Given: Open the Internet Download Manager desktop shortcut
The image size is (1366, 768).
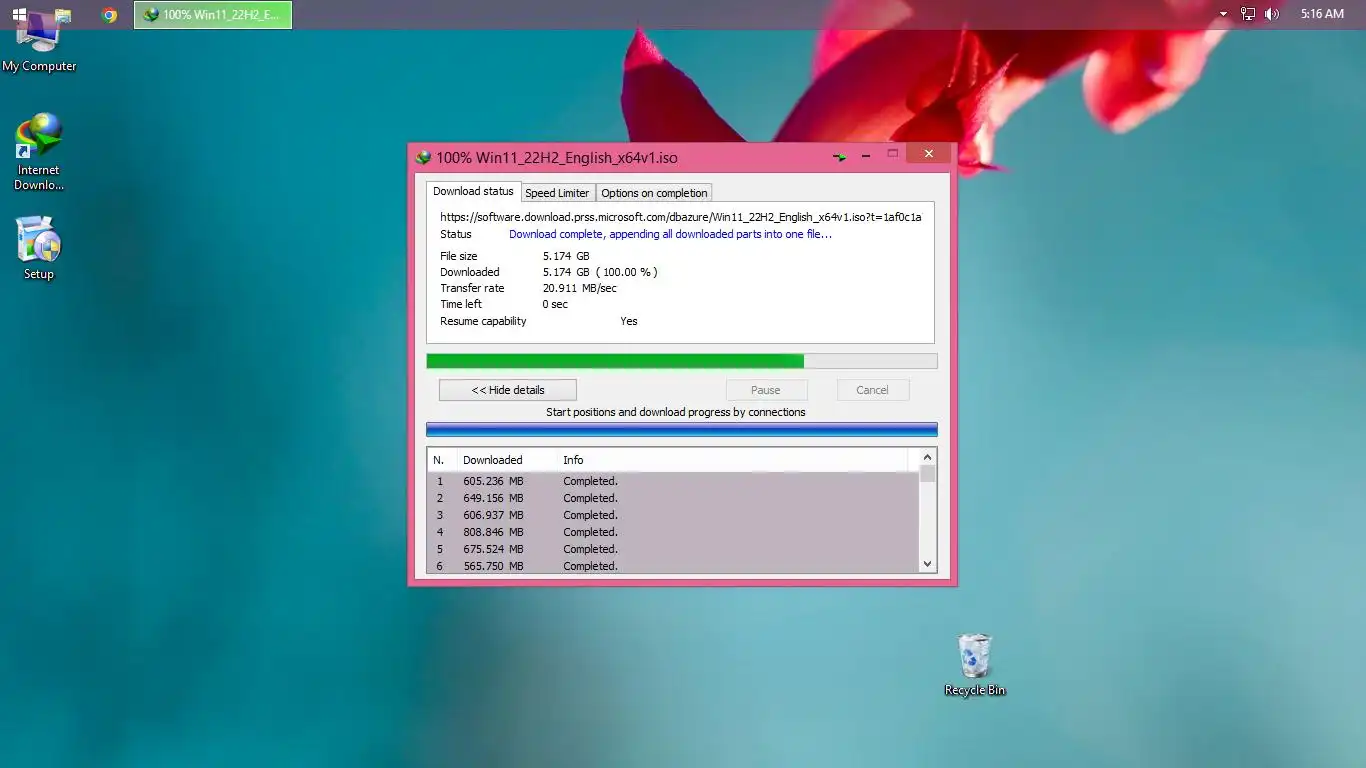Looking at the screenshot, I should [39, 152].
